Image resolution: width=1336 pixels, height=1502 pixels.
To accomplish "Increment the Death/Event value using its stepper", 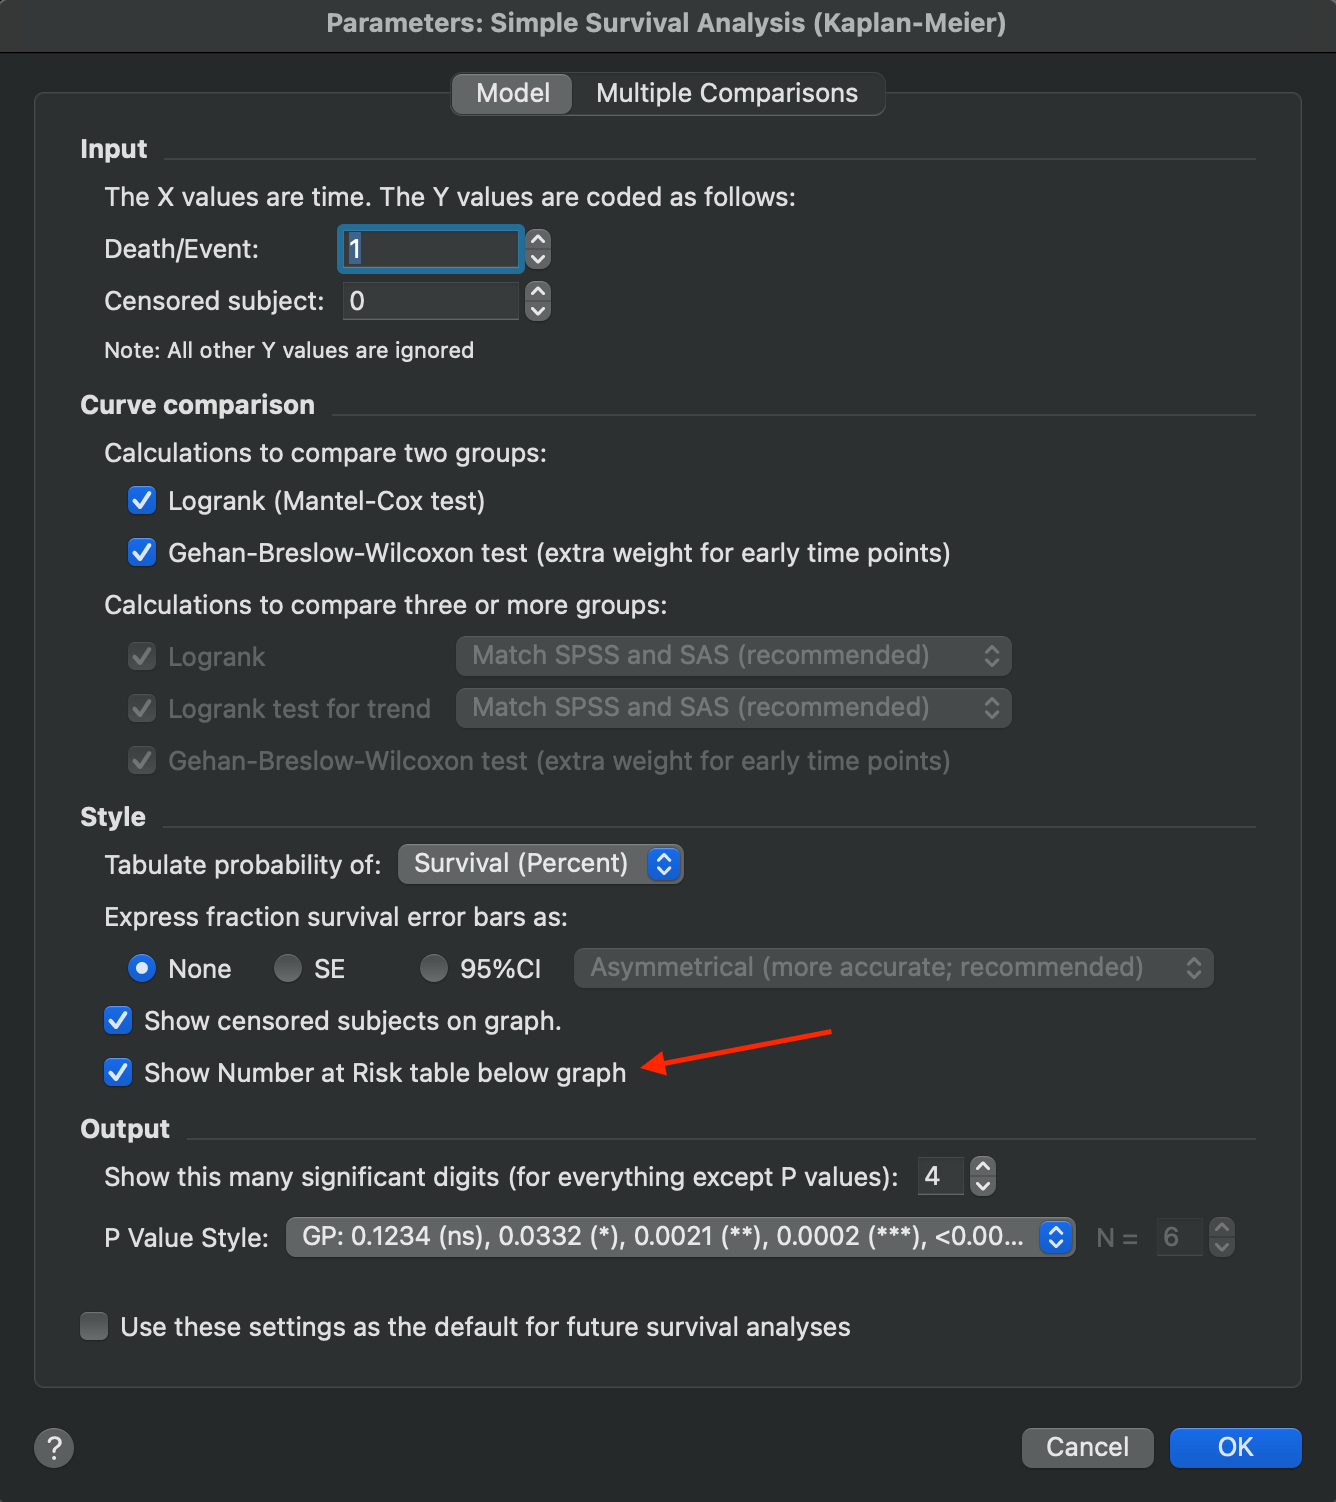I will [536, 240].
